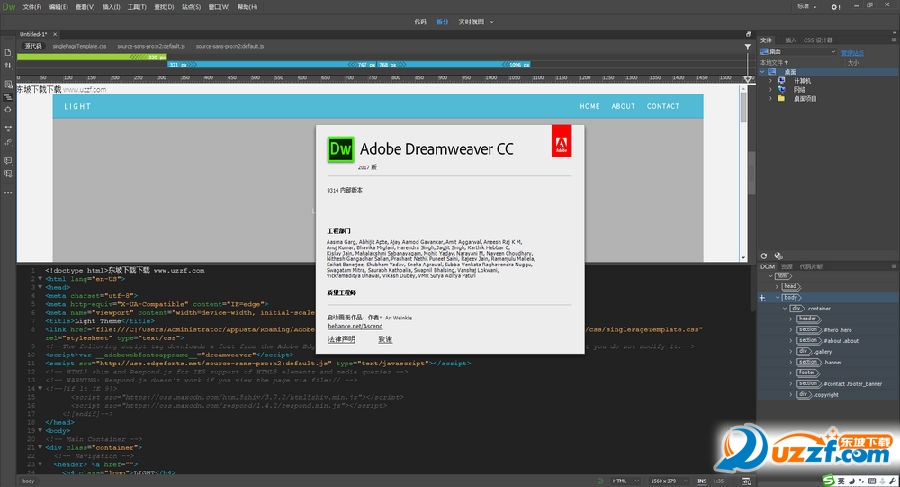The image size is (900, 487).
Task: Click the Filter related files funnel icon
Action: click(747, 47)
